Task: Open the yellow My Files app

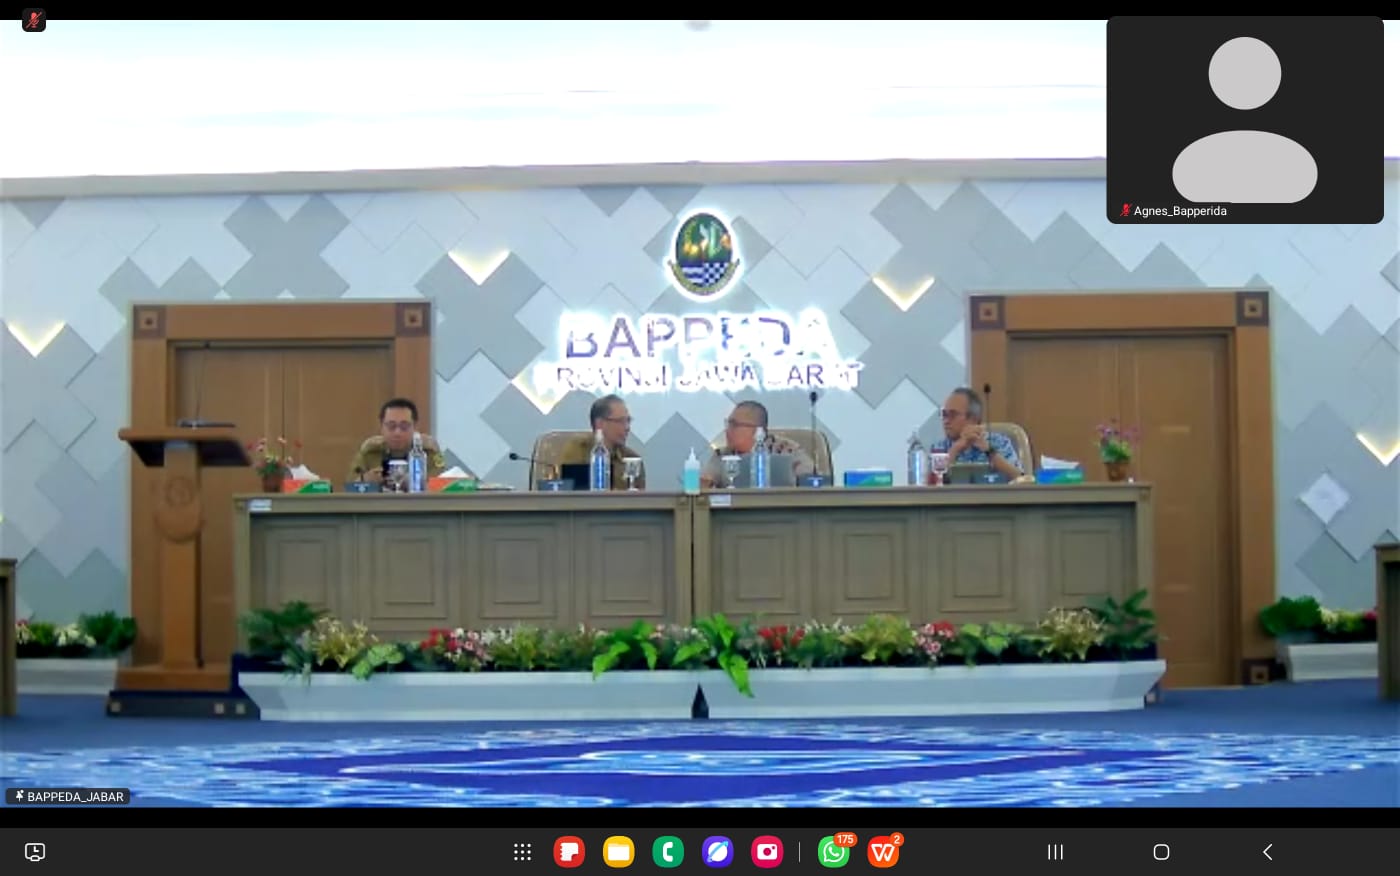Action: pos(619,852)
